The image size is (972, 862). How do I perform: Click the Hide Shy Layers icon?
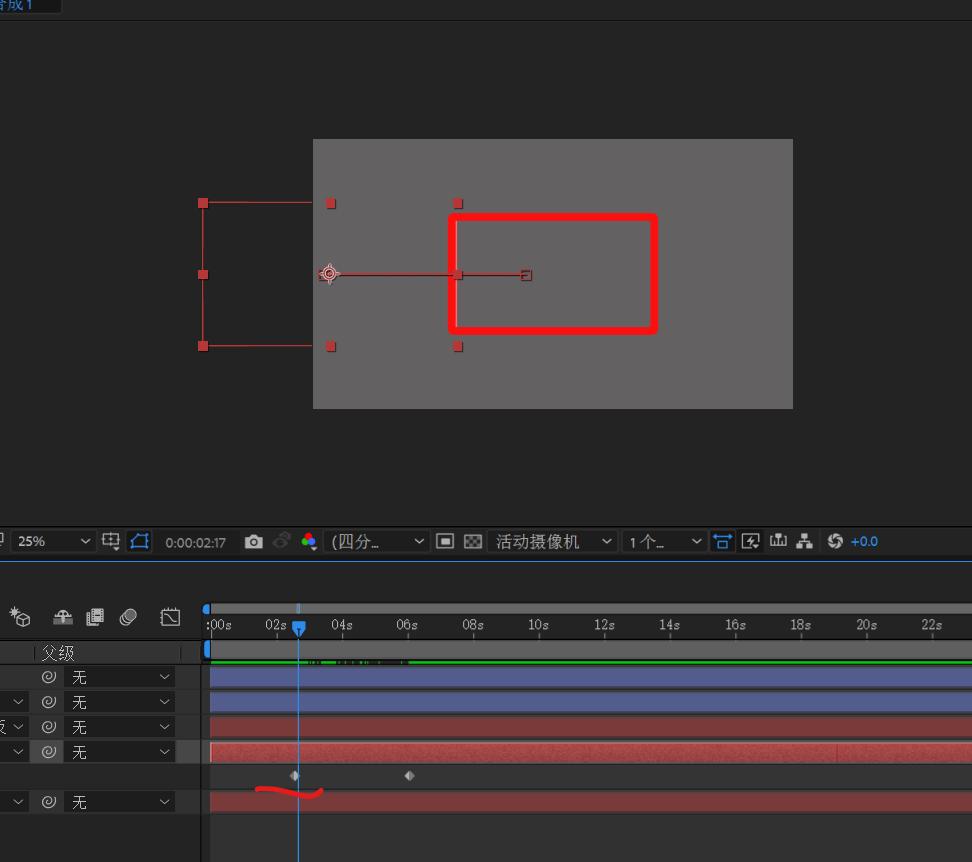tap(62, 617)
